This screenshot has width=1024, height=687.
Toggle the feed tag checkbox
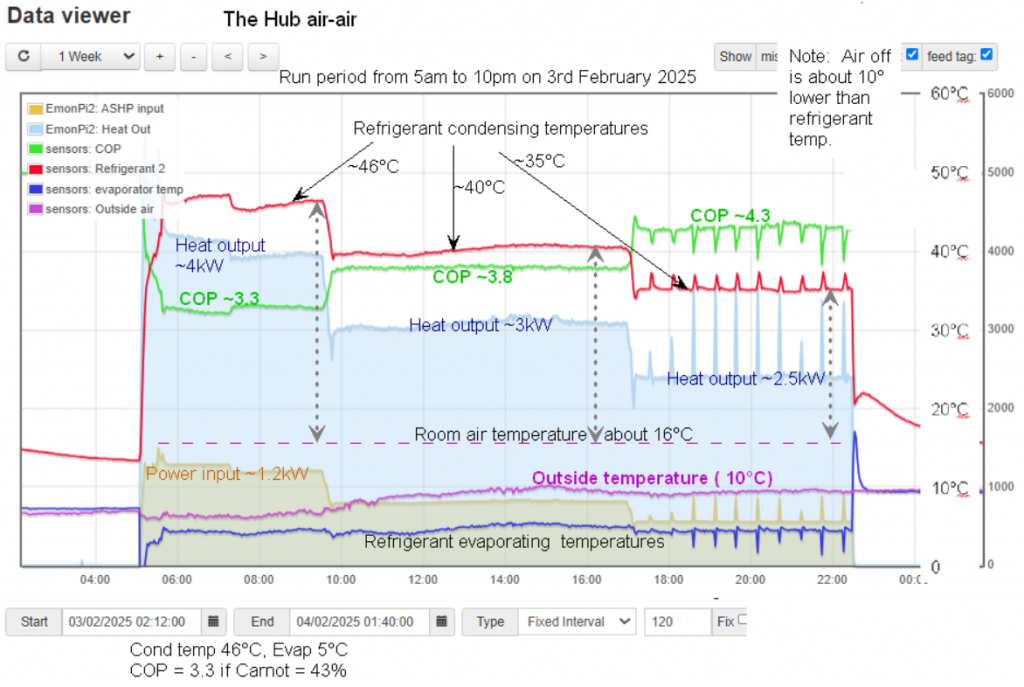coord(987,55)
